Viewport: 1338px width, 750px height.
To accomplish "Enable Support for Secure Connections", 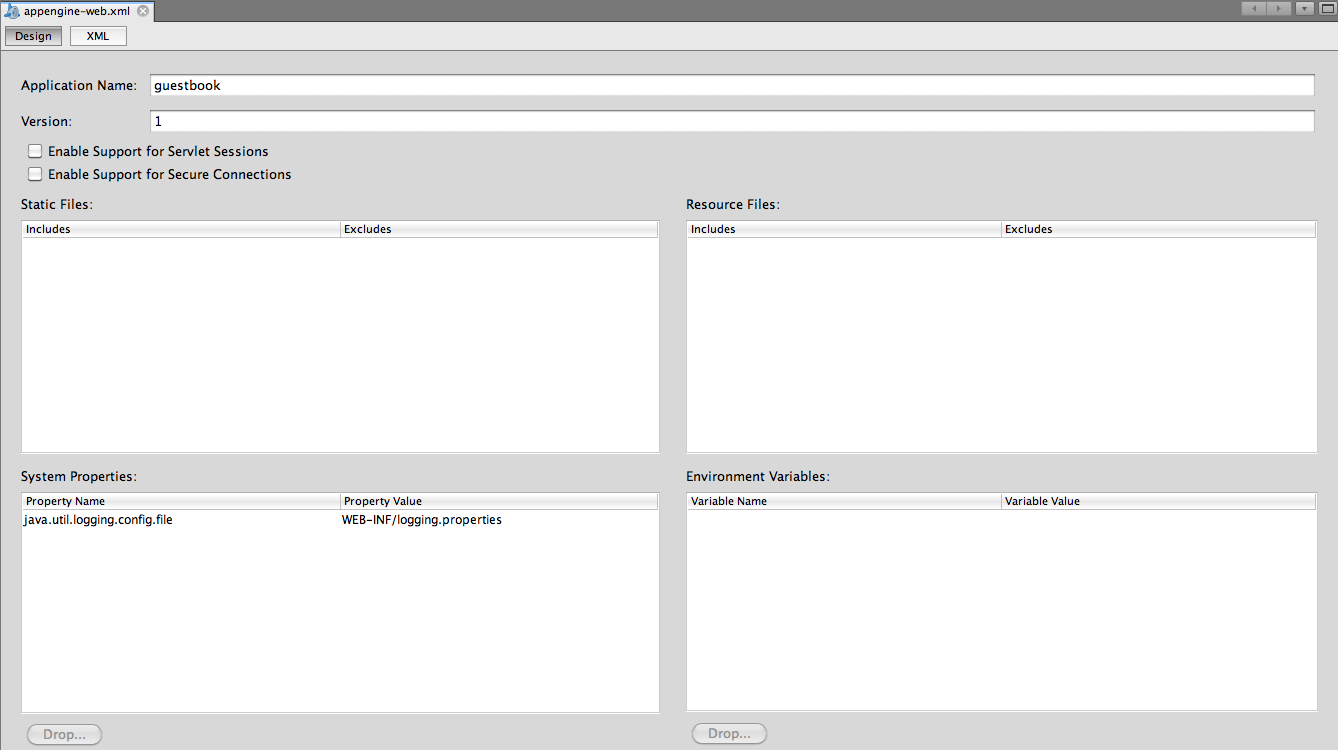I will tap(35, 174).
